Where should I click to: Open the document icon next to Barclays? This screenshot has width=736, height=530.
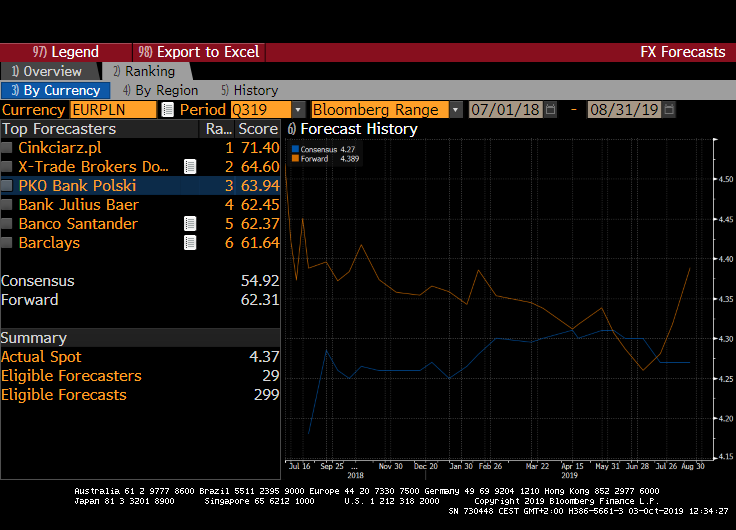coord(190,243)
